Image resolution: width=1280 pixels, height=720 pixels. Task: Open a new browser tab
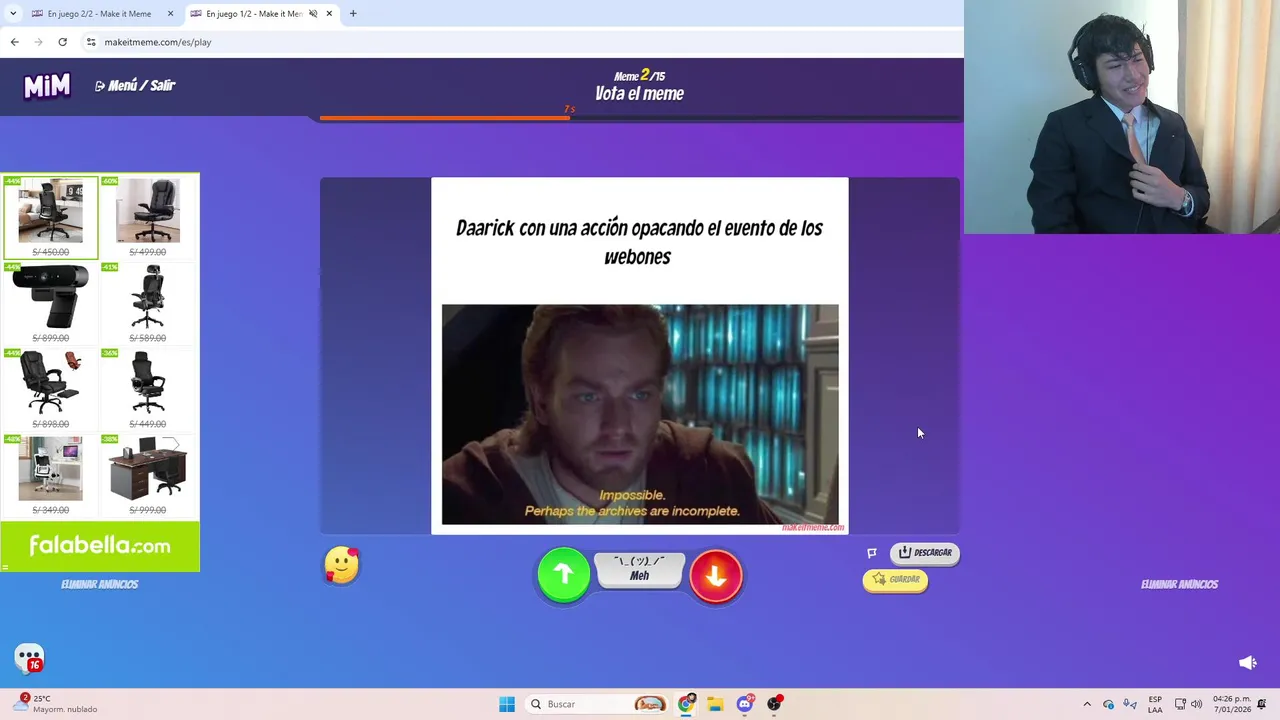click(353, 14)
